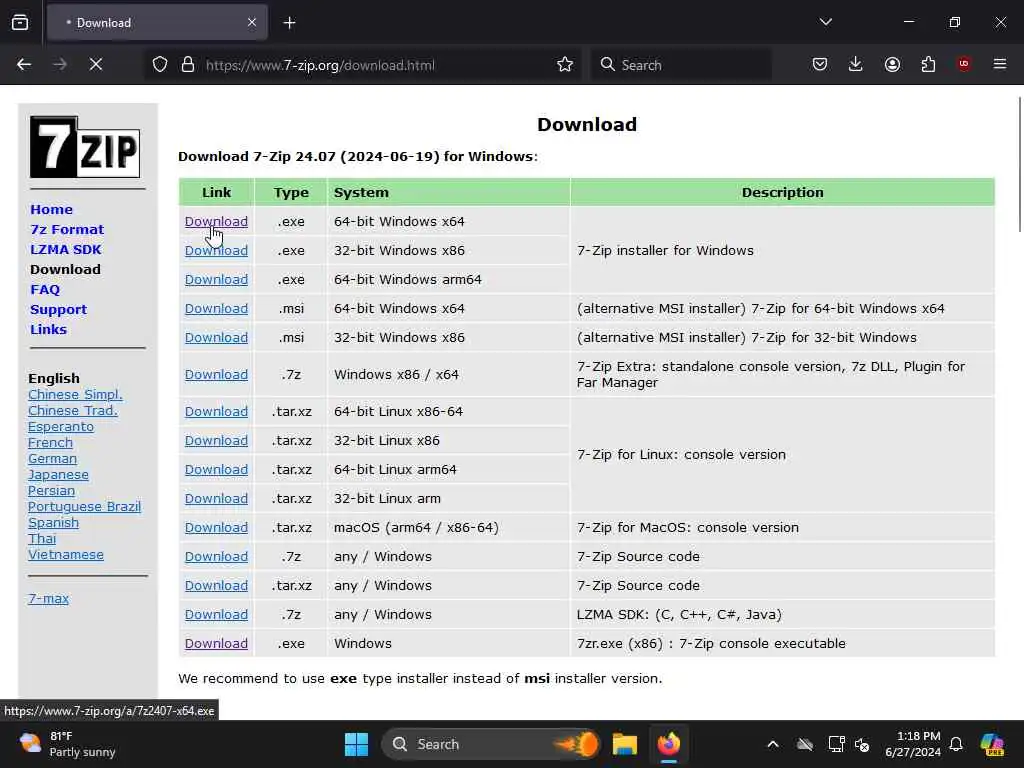Switch language to Thai
The height and width of the screenshot is (768, 1024).
[42, 539]
